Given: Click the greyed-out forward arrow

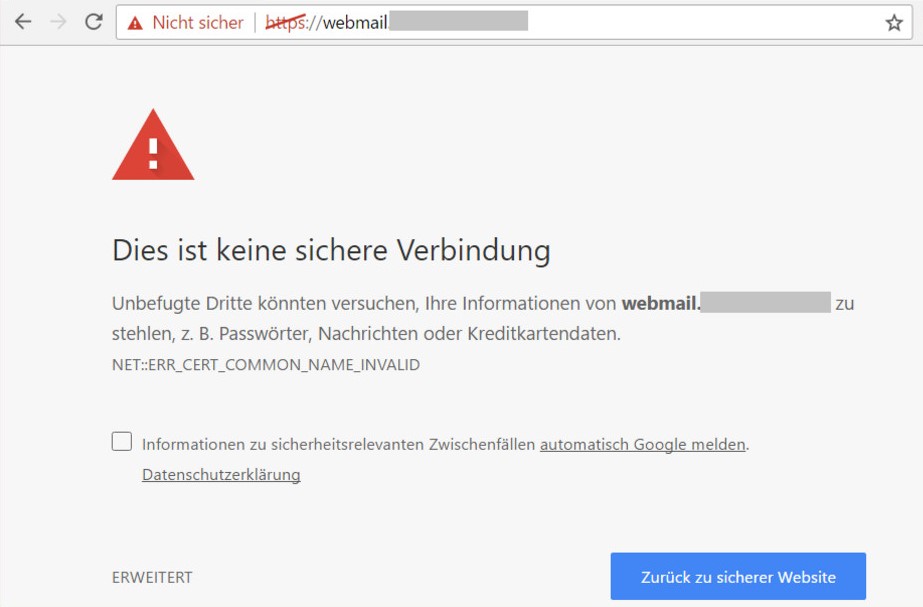Looking at the screenshot, I should (58, 22).
